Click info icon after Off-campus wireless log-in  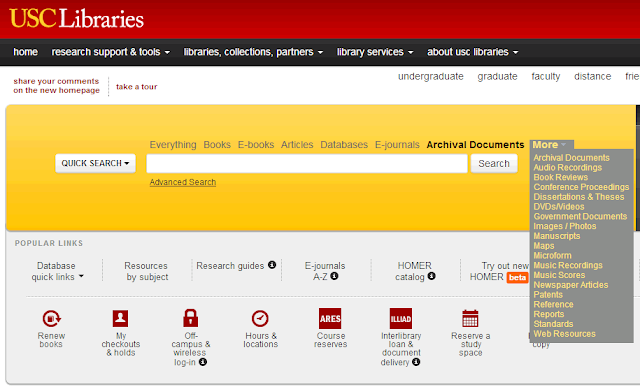coord(203,362)
